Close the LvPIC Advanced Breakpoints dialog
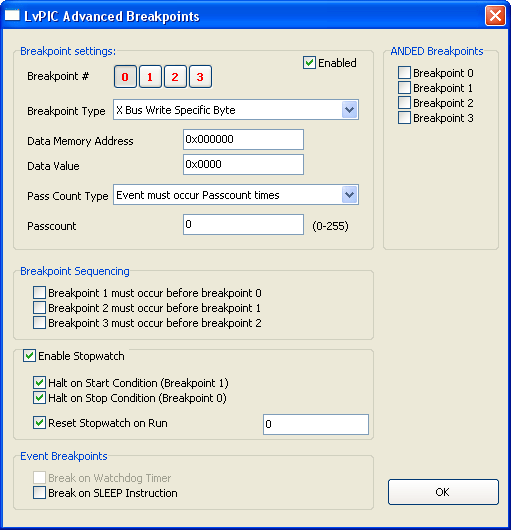Image resolution: width=511 pixels, height=530 pixels. (x=495, y=16)
